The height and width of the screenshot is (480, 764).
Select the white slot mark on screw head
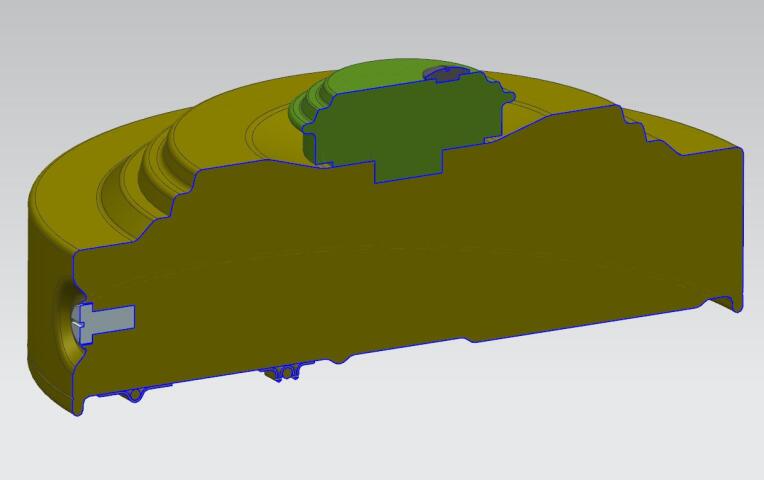(77, 323)
